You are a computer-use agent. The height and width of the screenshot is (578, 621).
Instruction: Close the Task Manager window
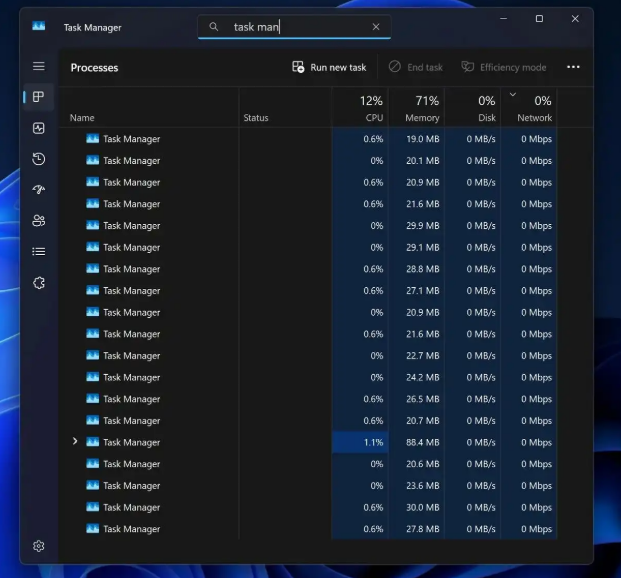tap(575, 19)
